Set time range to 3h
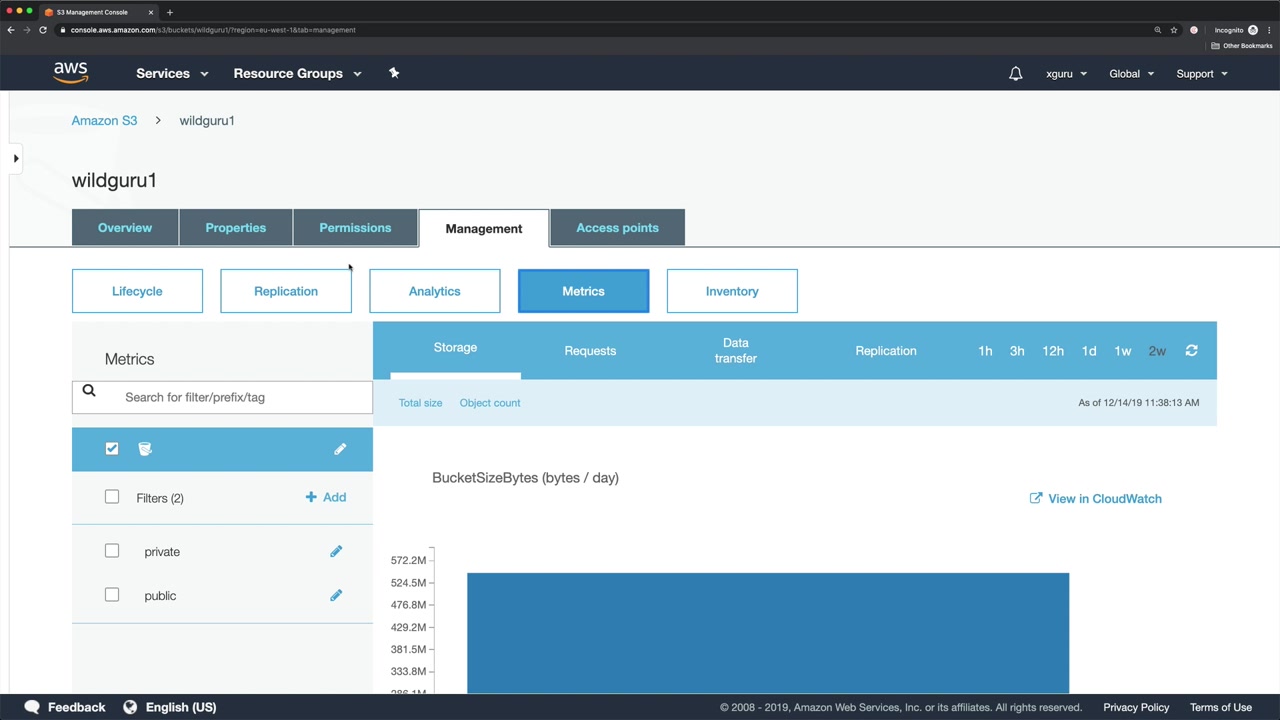Screen dimensions: 1280x720 pyautogui.click(x=1017, y=351)
